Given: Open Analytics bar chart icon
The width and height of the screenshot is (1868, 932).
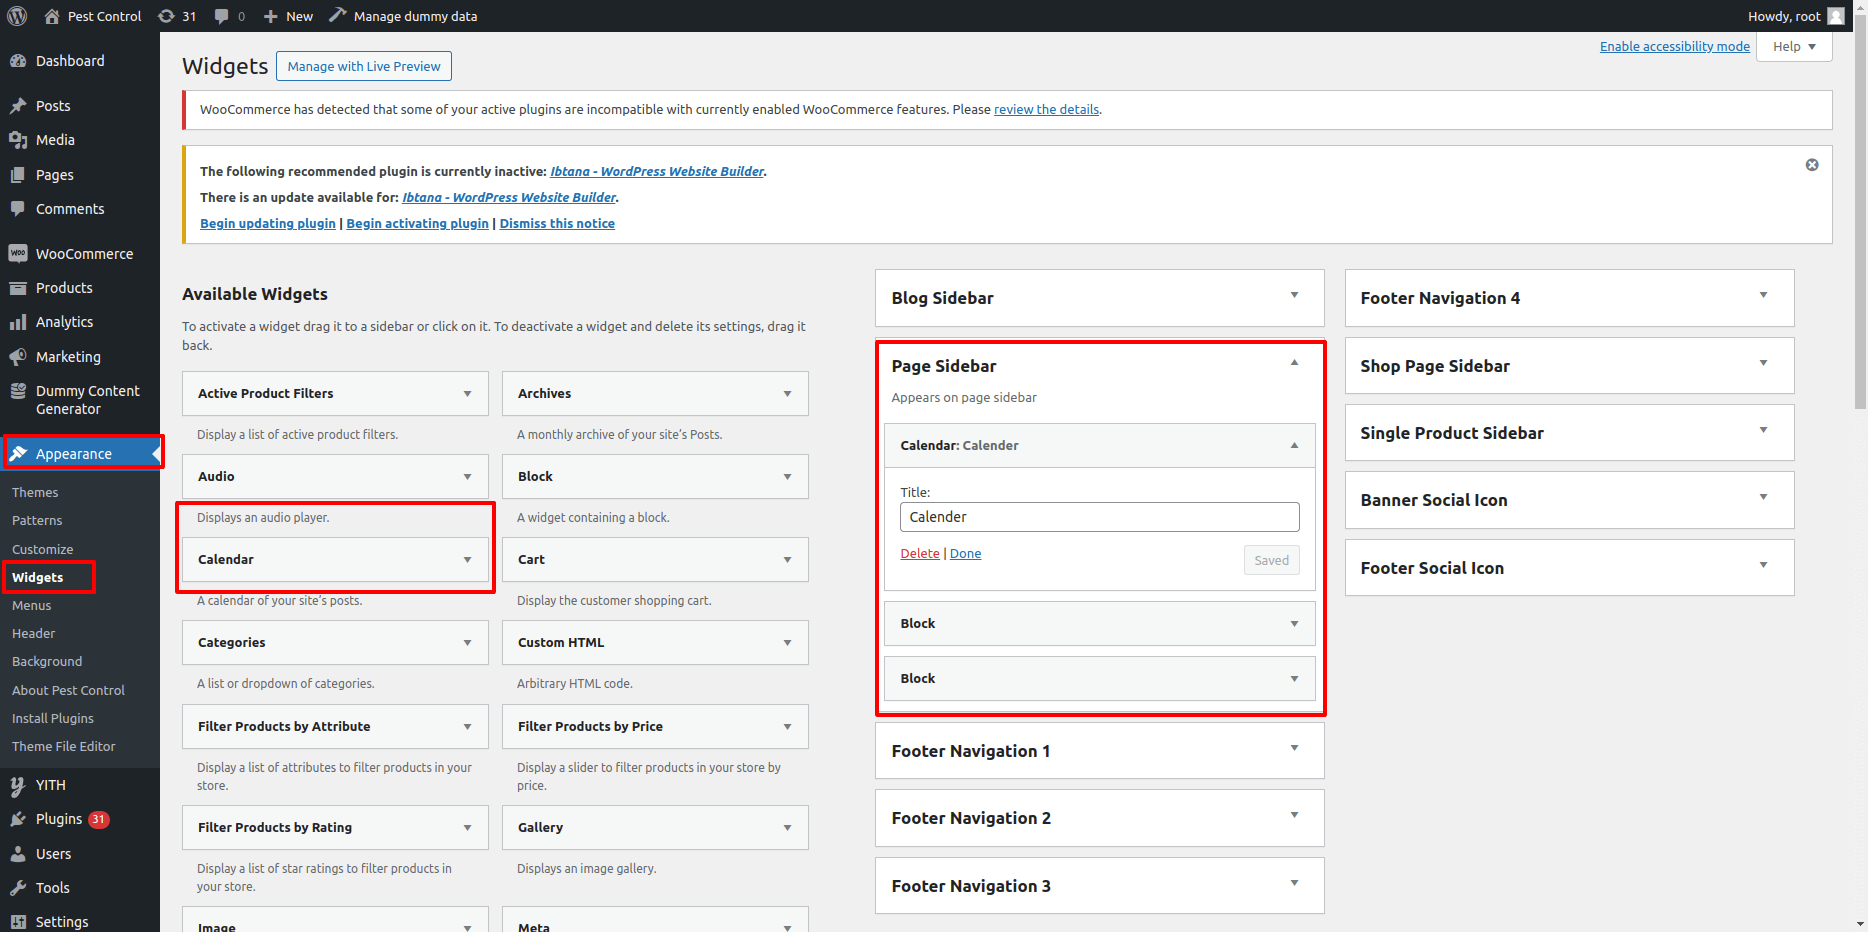Looking at the screenshot, I should tap(18, 322).
